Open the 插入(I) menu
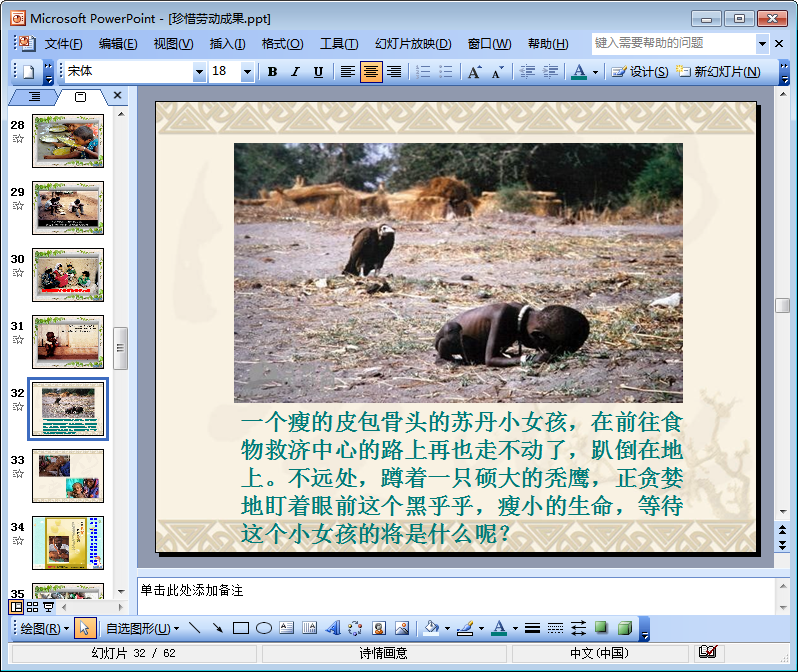Image resolution: width=798 pixels, height=672 pixels. coord(227,44)
